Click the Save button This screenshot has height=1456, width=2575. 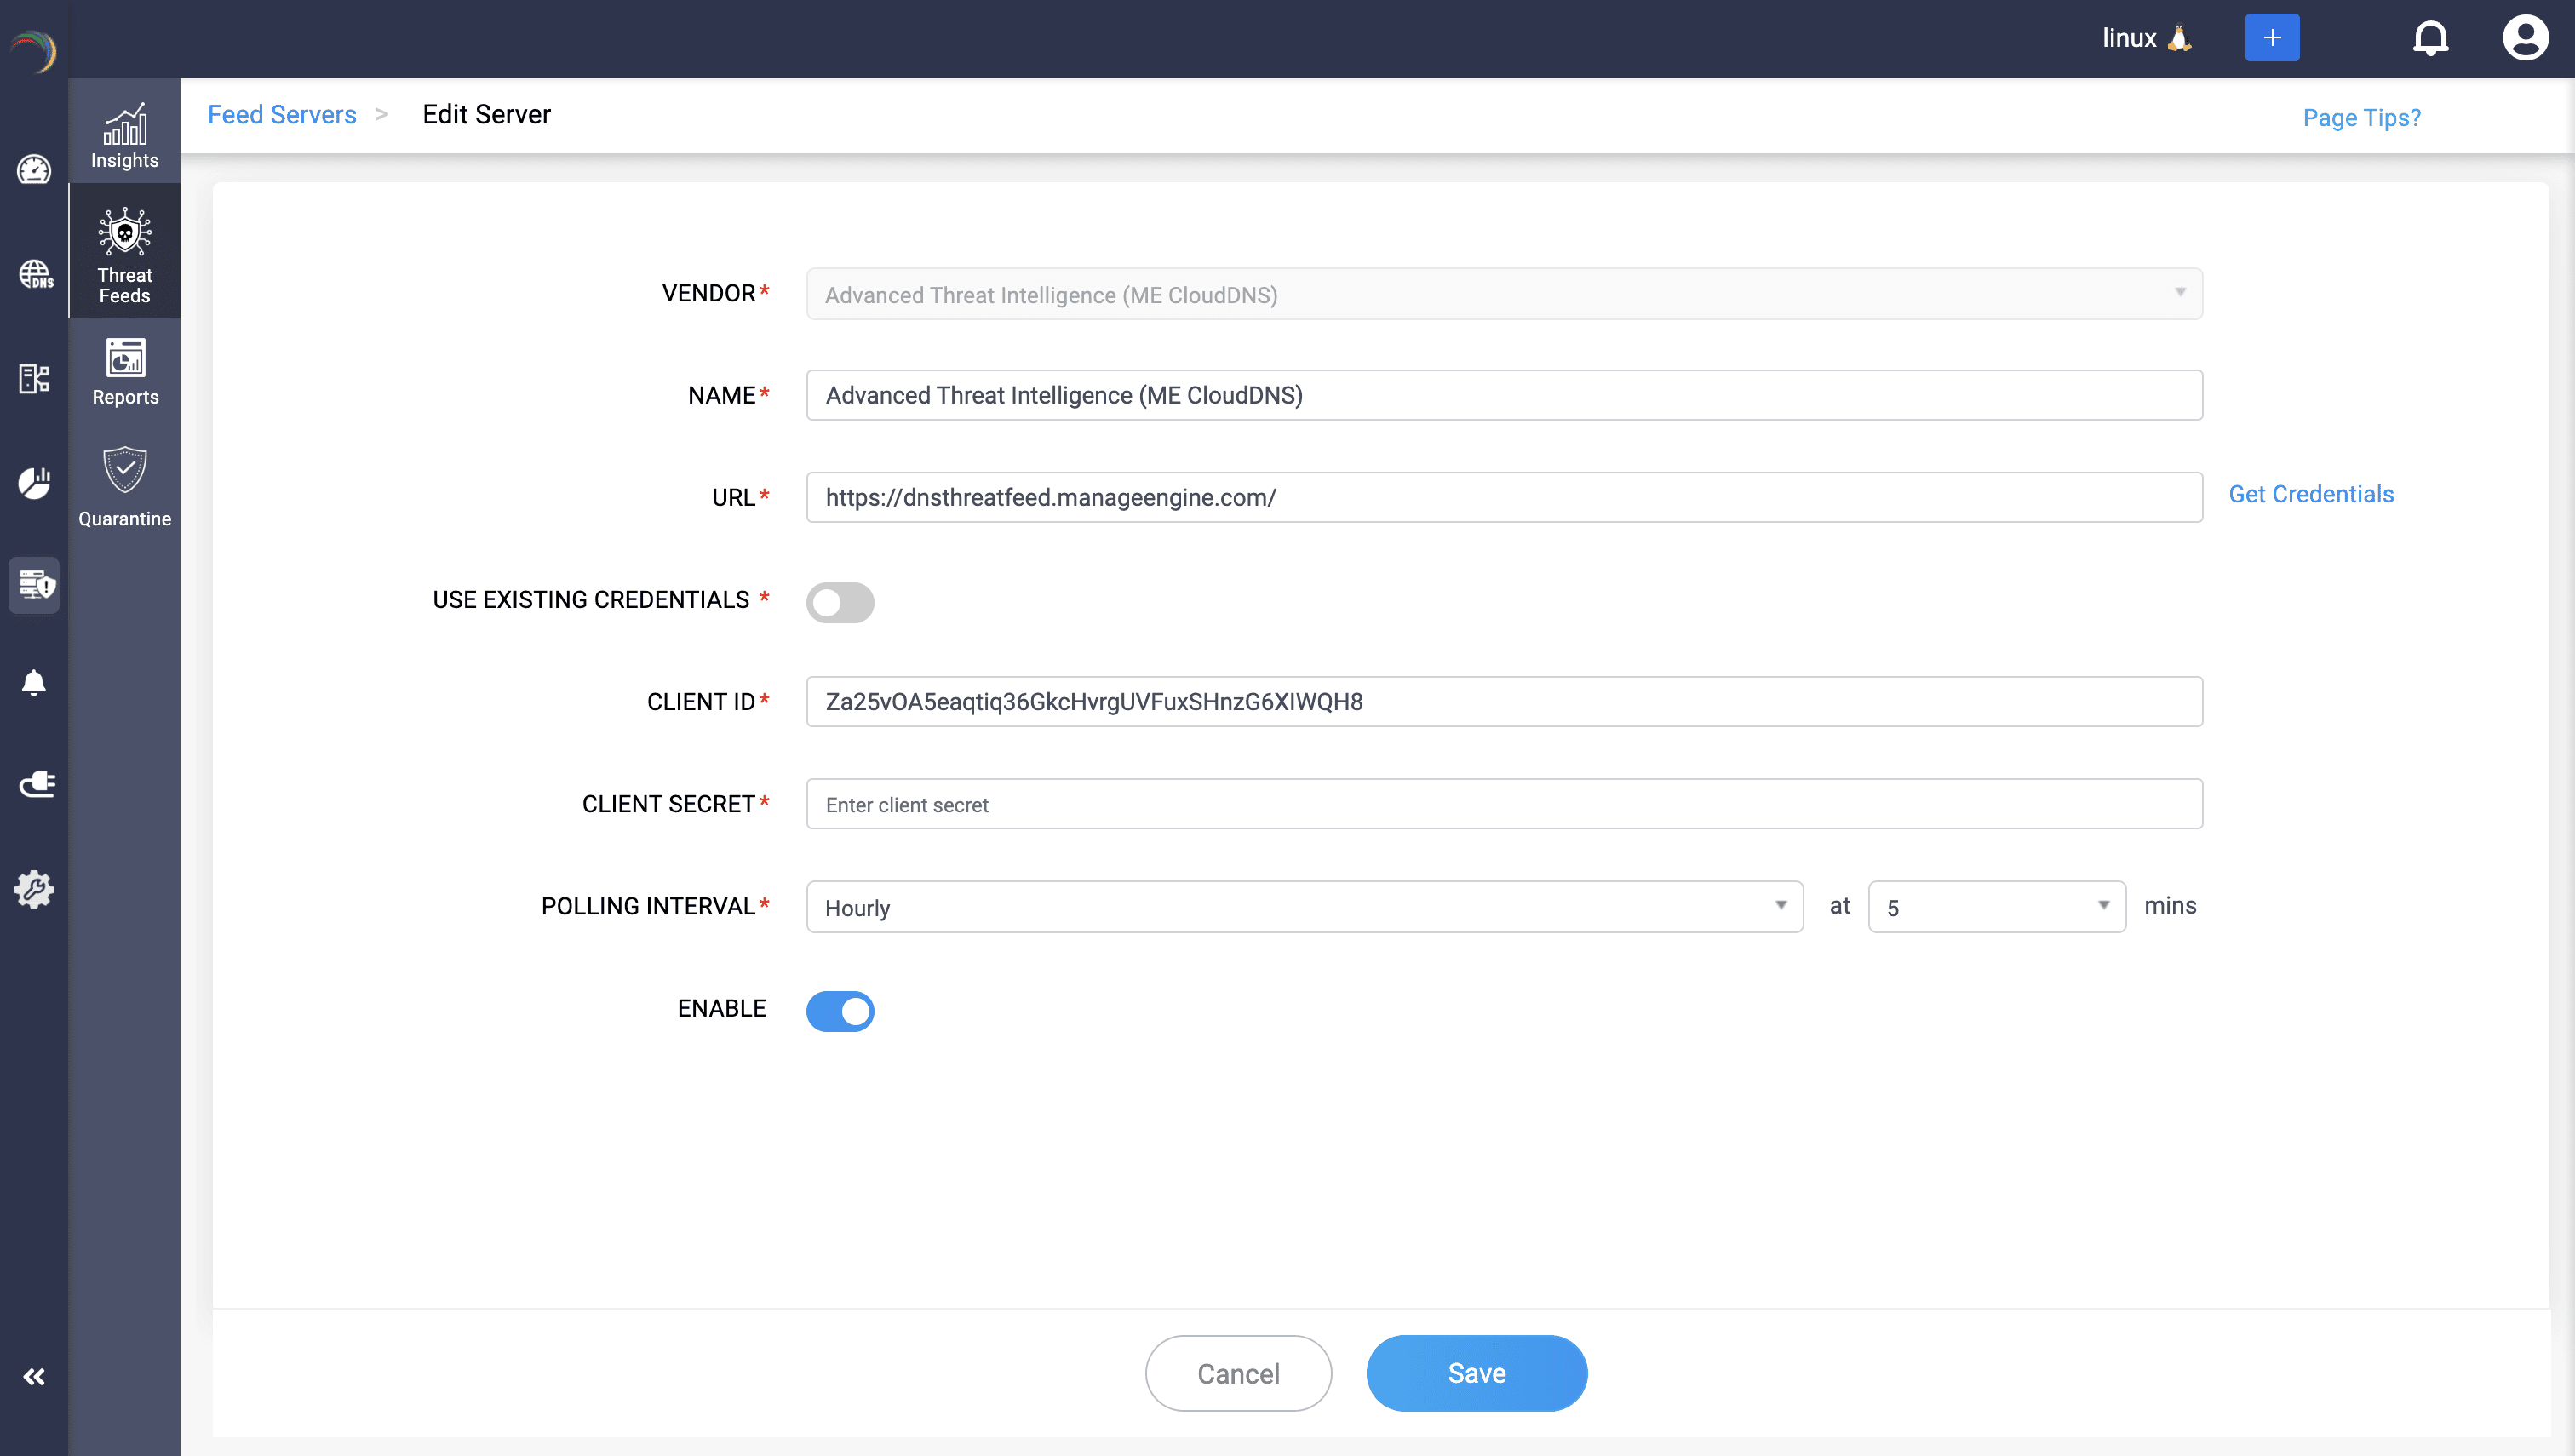pyautogui.click(x=1476, y=1373)
